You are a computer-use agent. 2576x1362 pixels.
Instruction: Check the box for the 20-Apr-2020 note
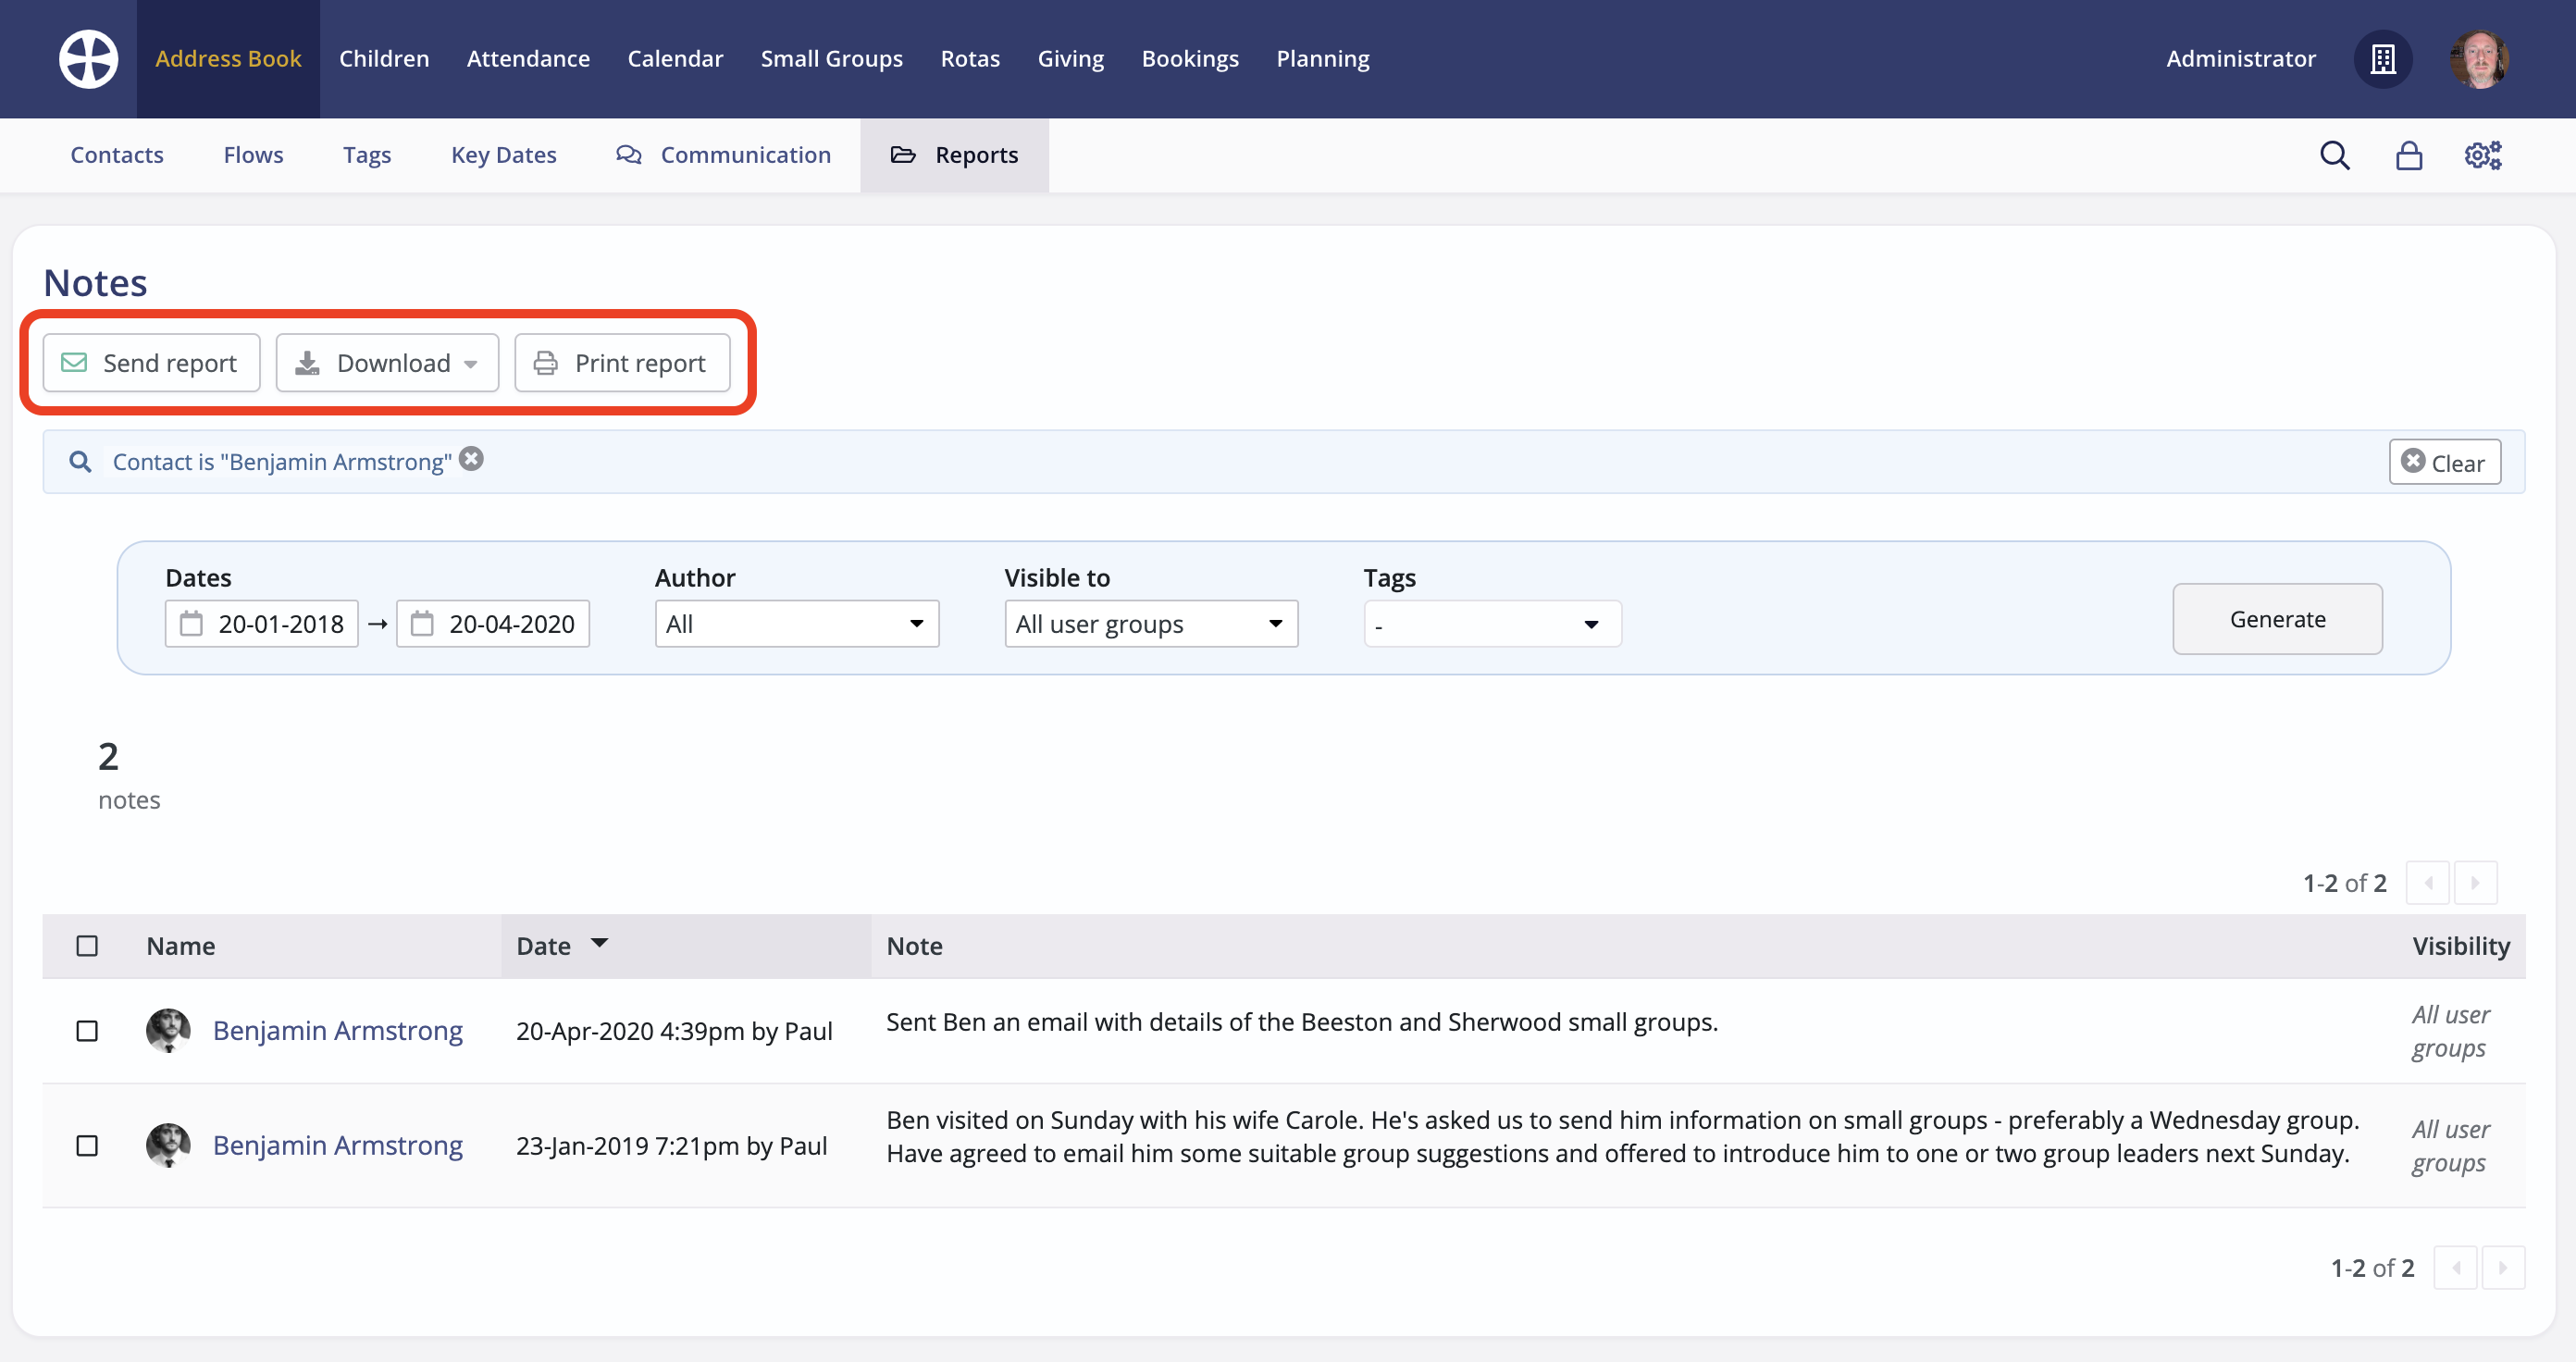point(87,1030)
